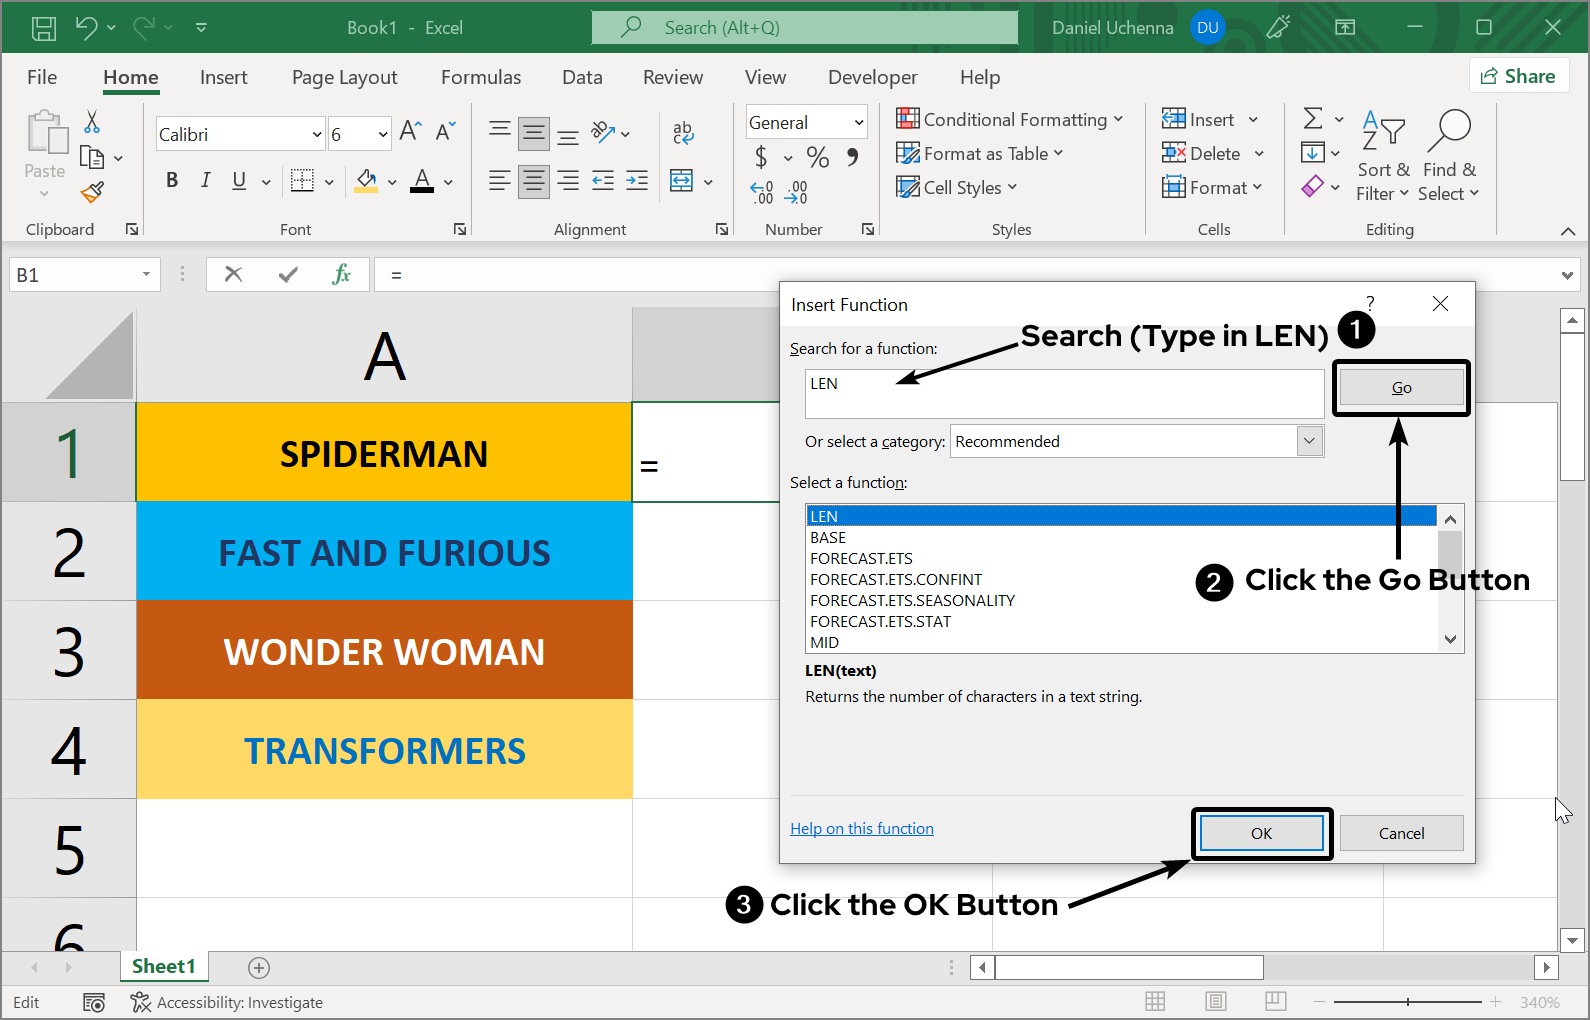Open the Help on this function link
Screen dimensions: 1590x1020
click(861, 828)
